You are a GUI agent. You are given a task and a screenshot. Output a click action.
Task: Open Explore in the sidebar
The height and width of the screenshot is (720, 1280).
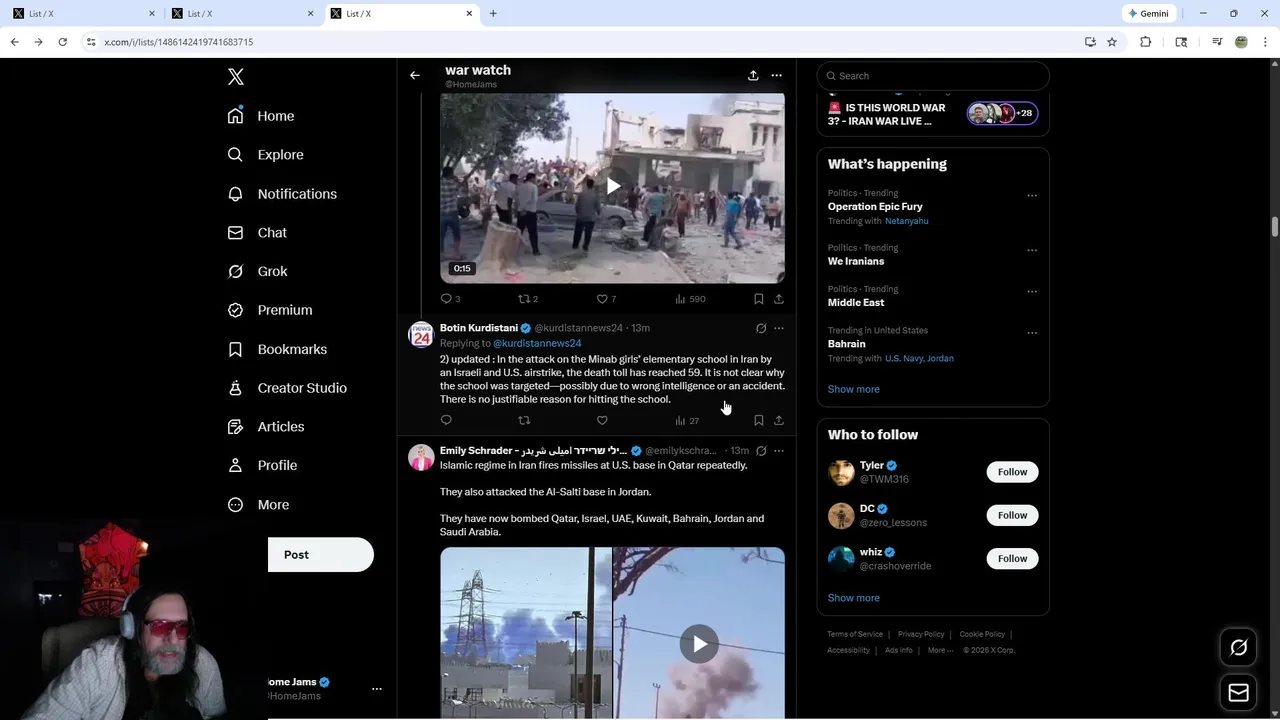click(265, 155)
